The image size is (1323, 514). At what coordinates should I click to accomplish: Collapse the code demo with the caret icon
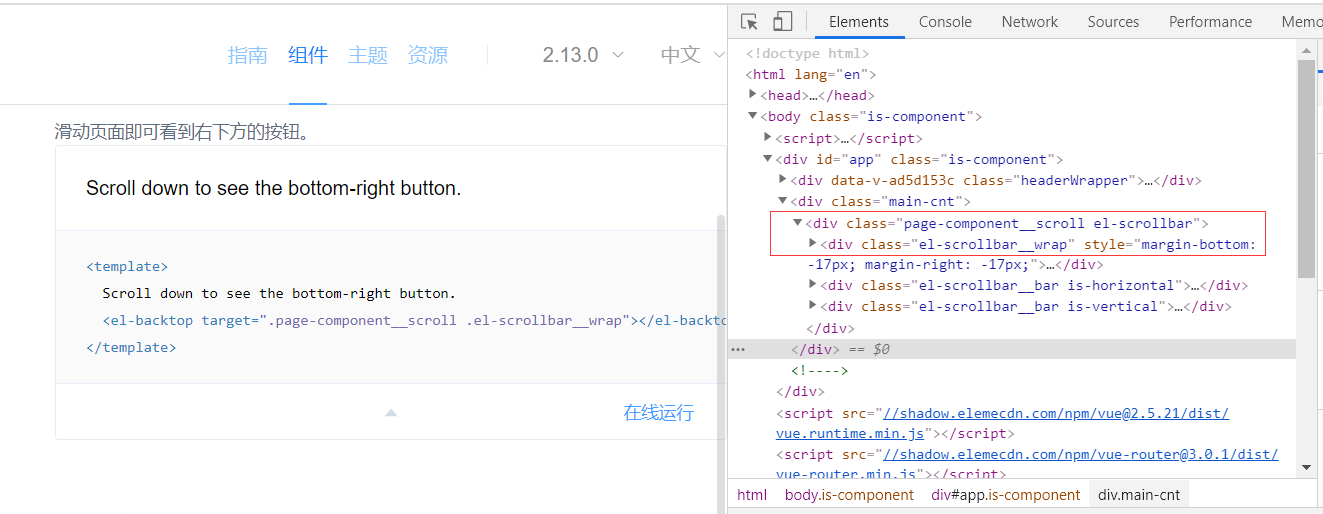click(x=391, y=412)
